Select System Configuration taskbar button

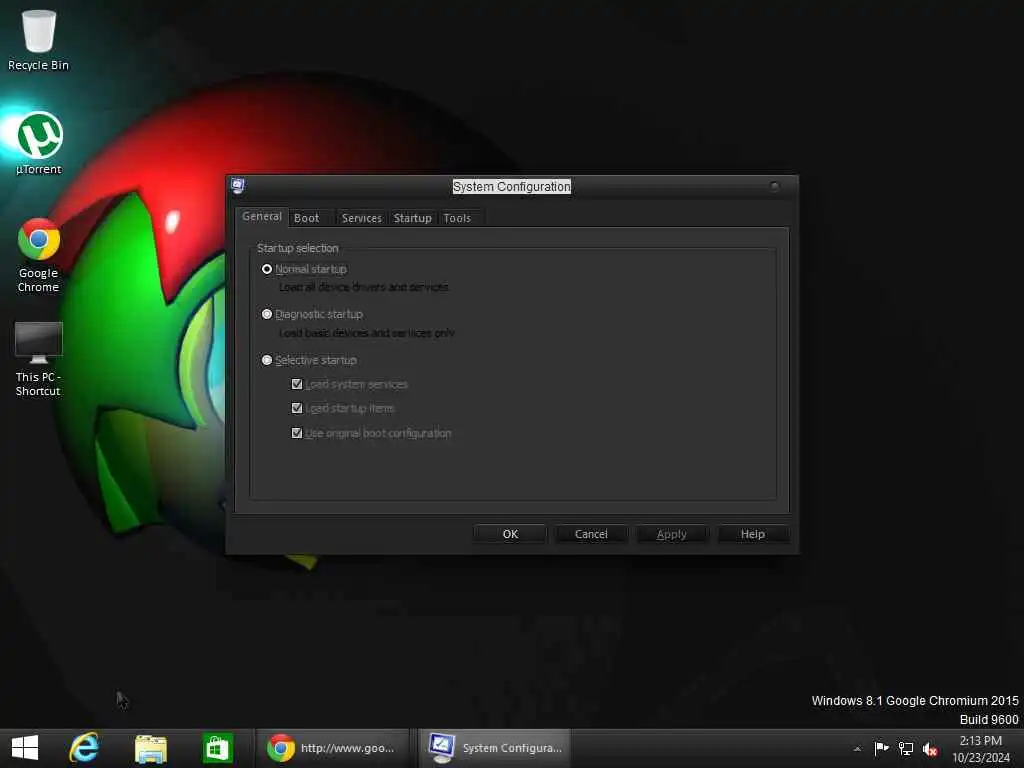click(x=494, y=748)
